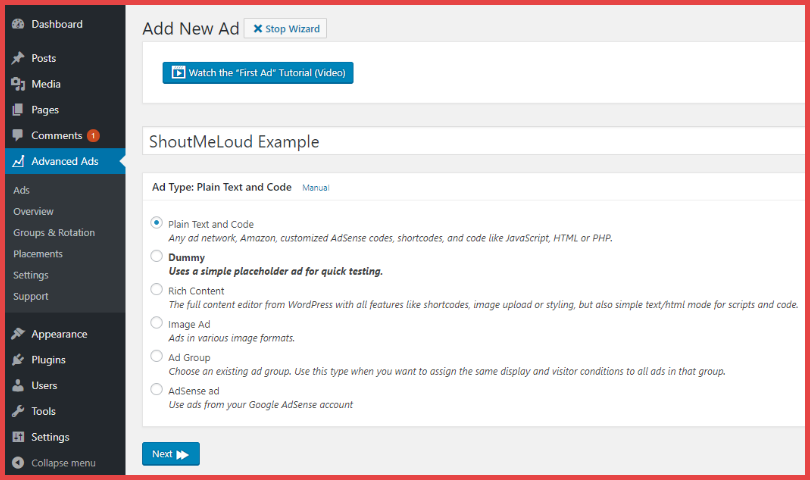Click 'The full content editor from WordPress' description
Viewport: 810px width, 480px height.
tap(484, 304)
